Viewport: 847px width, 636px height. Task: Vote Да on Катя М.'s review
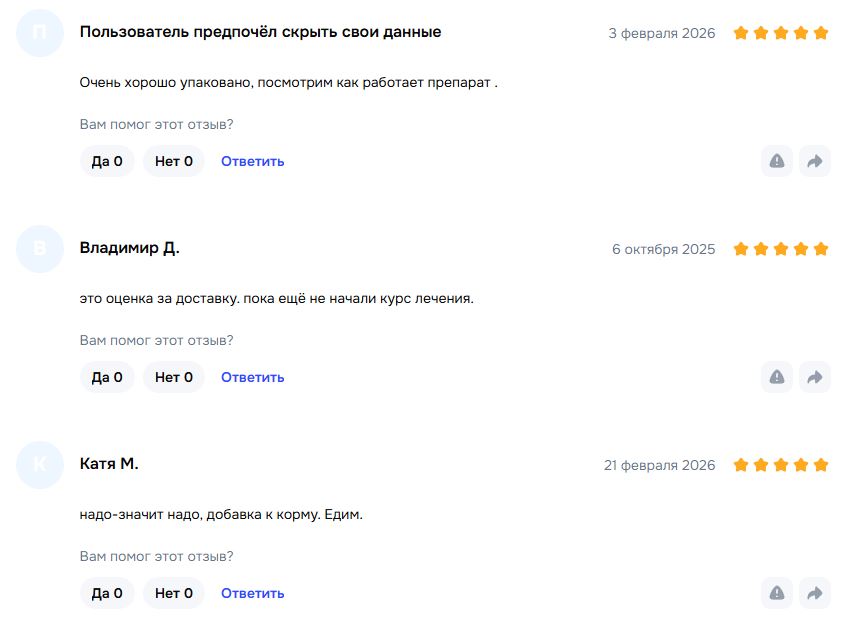107,593
